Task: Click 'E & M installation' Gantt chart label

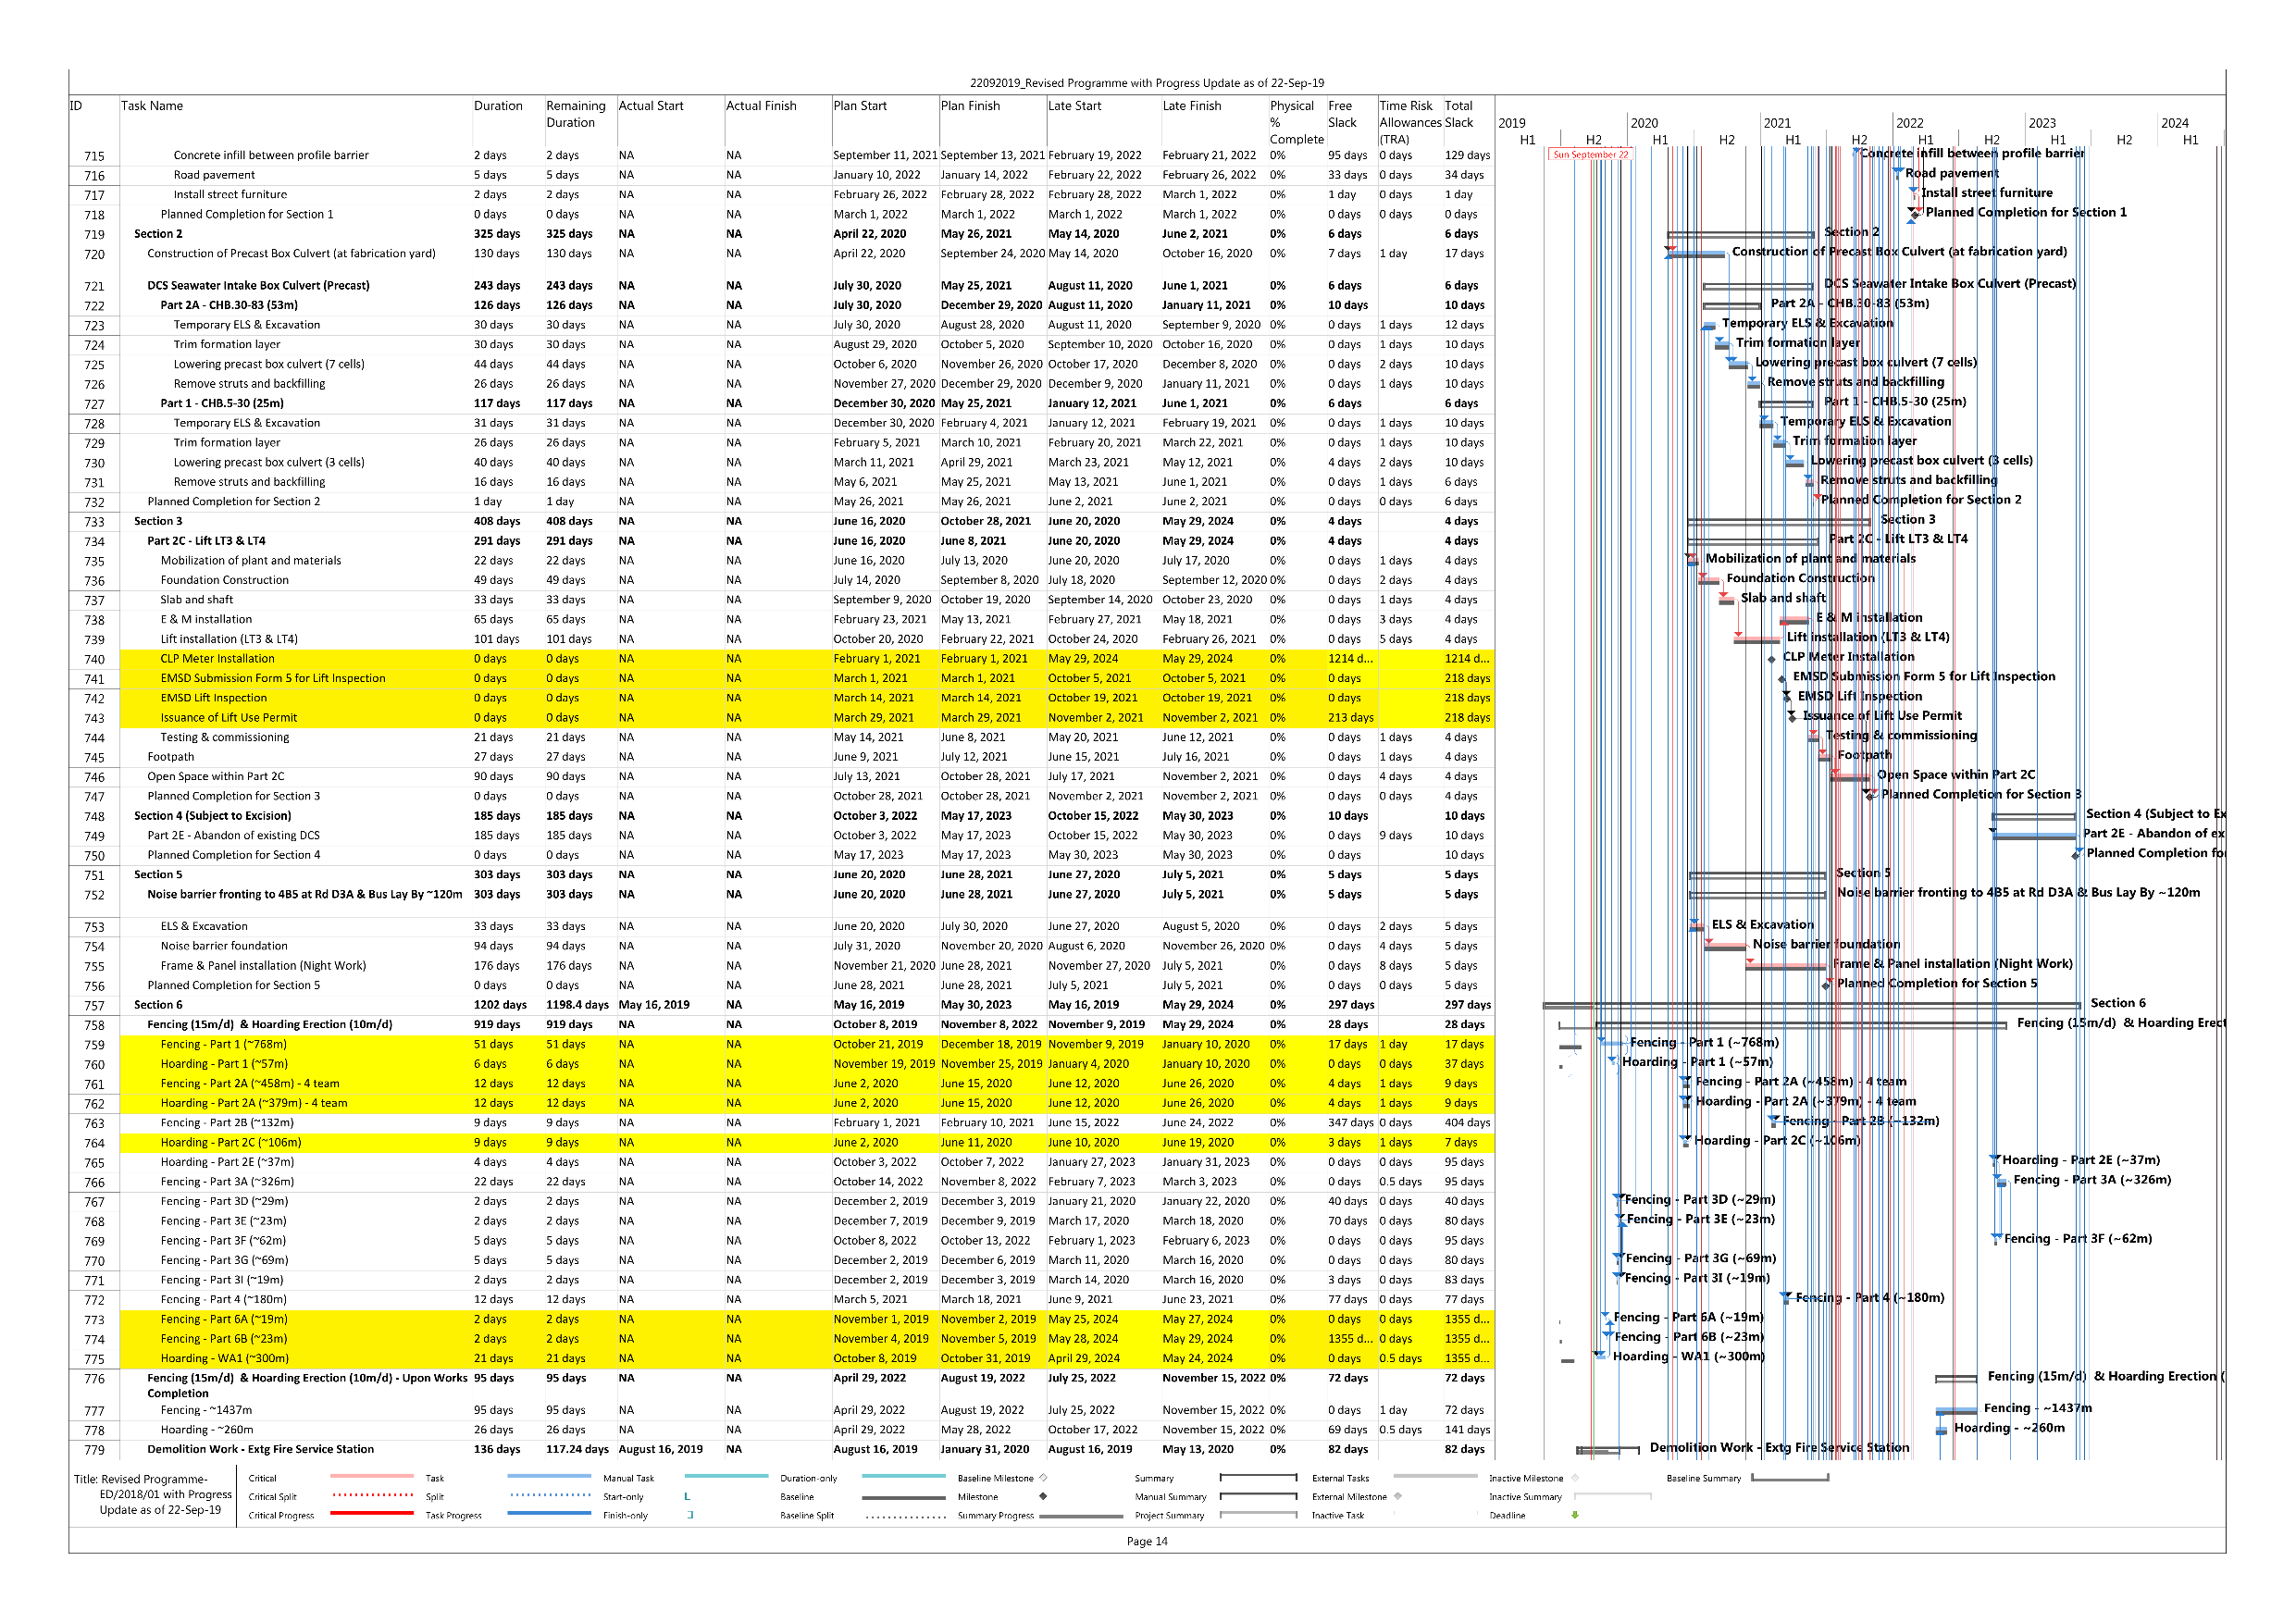Action: [x=1869, y=618]
